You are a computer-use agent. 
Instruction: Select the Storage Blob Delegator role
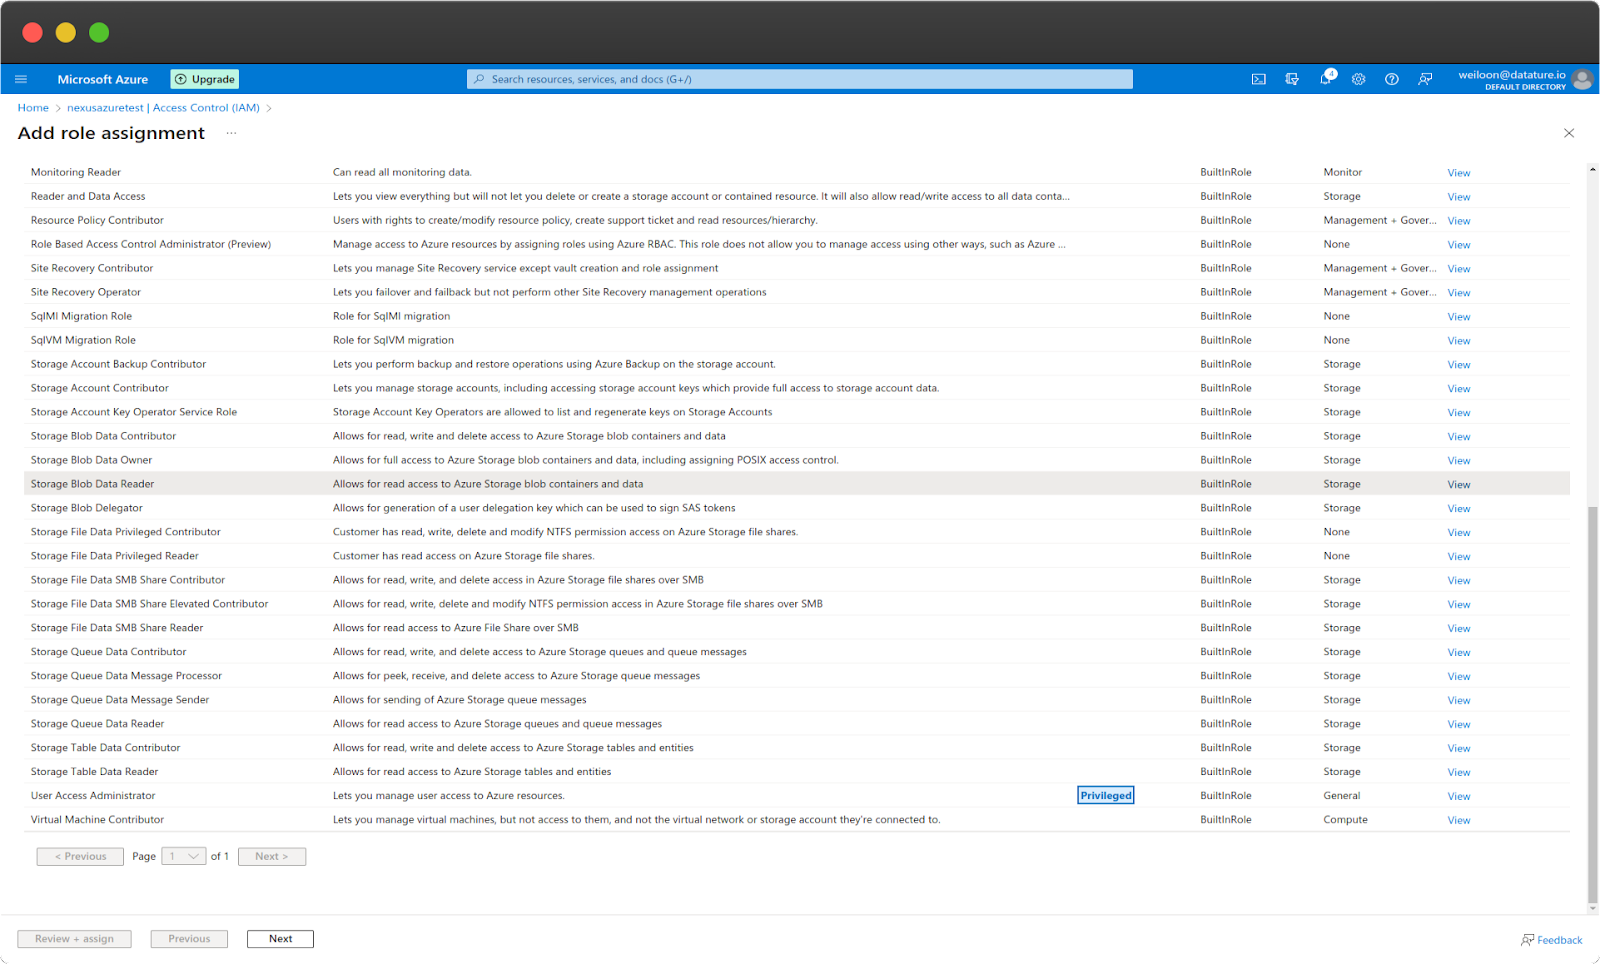coord(87,508)
